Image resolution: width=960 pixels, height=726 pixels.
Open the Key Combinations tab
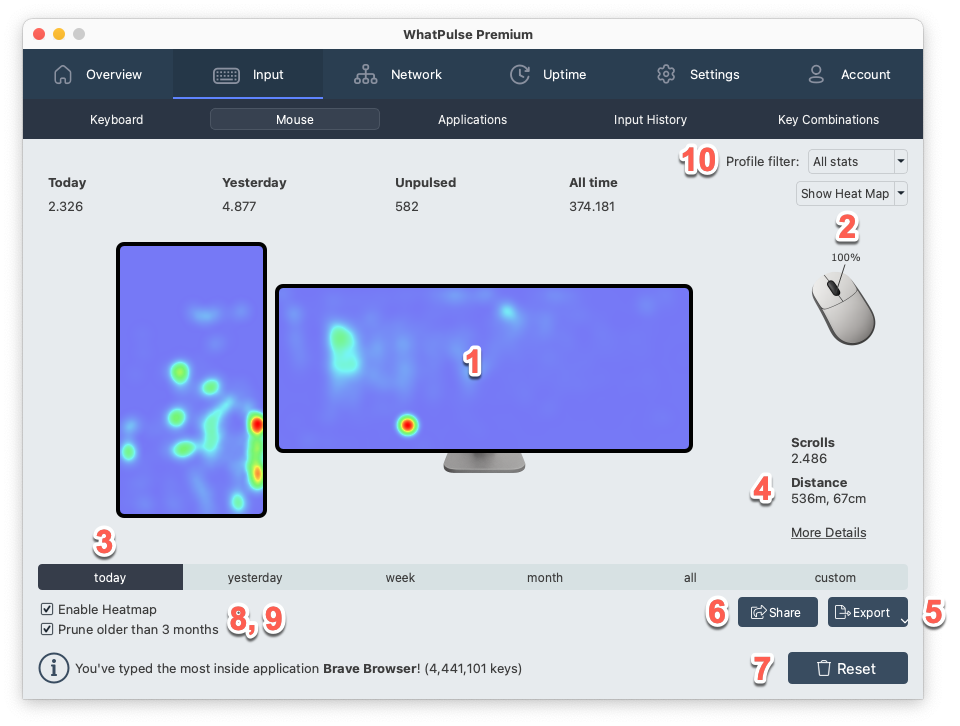click(828, 120)
